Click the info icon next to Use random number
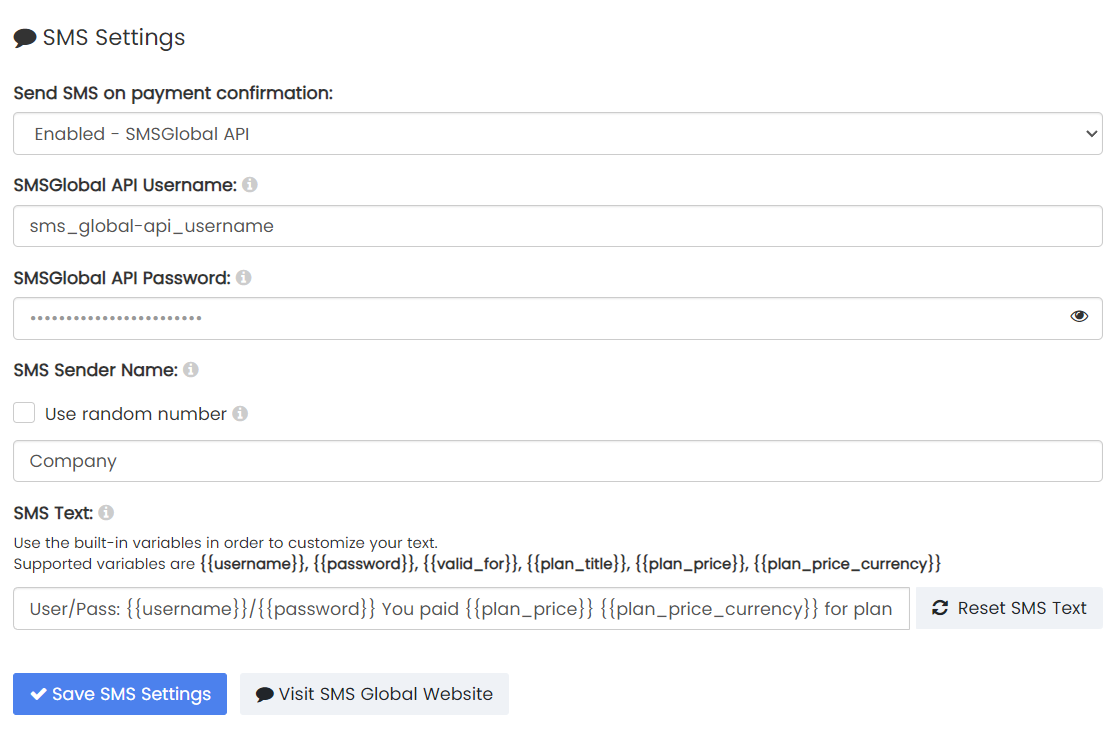The width and height of the screenshot is (1110, 750). (241, 414)
